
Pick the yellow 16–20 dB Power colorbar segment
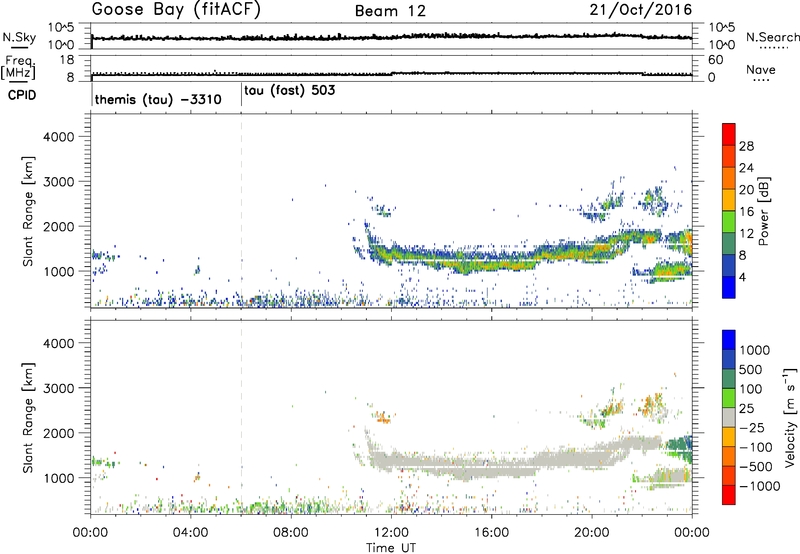point(729,199)
